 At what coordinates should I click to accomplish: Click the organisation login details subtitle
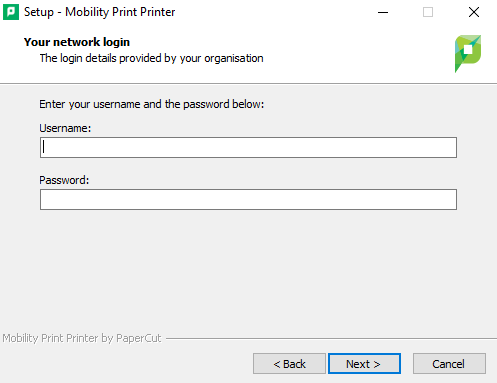coord(151,58)
